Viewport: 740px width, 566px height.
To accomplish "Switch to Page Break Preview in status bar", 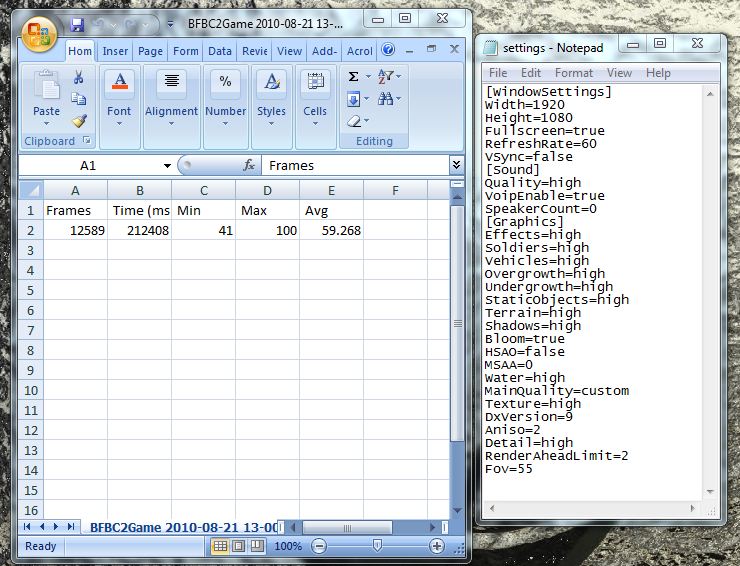I will pyautogui.click(x=257, y=546).
